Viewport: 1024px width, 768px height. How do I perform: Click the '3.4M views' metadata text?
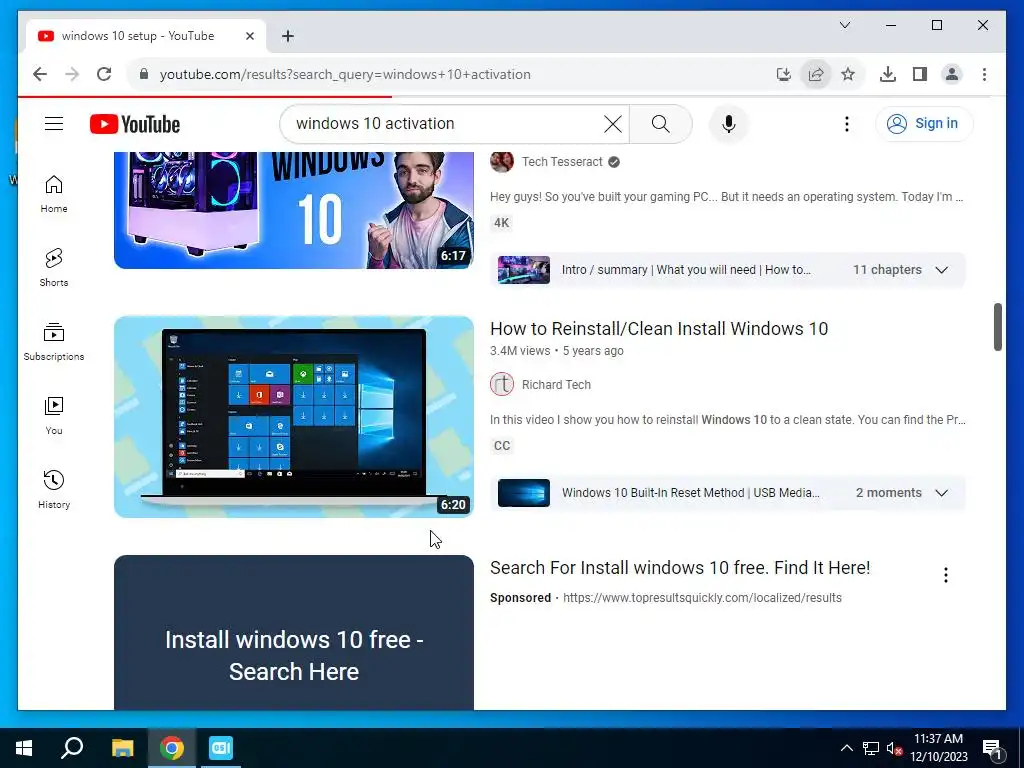point(520,351)
